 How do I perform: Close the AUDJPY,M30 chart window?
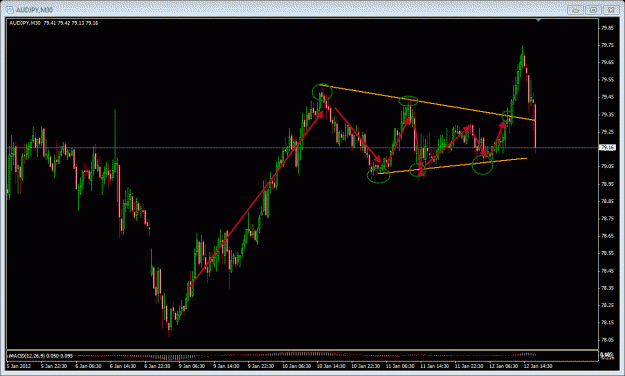(611, 10)
